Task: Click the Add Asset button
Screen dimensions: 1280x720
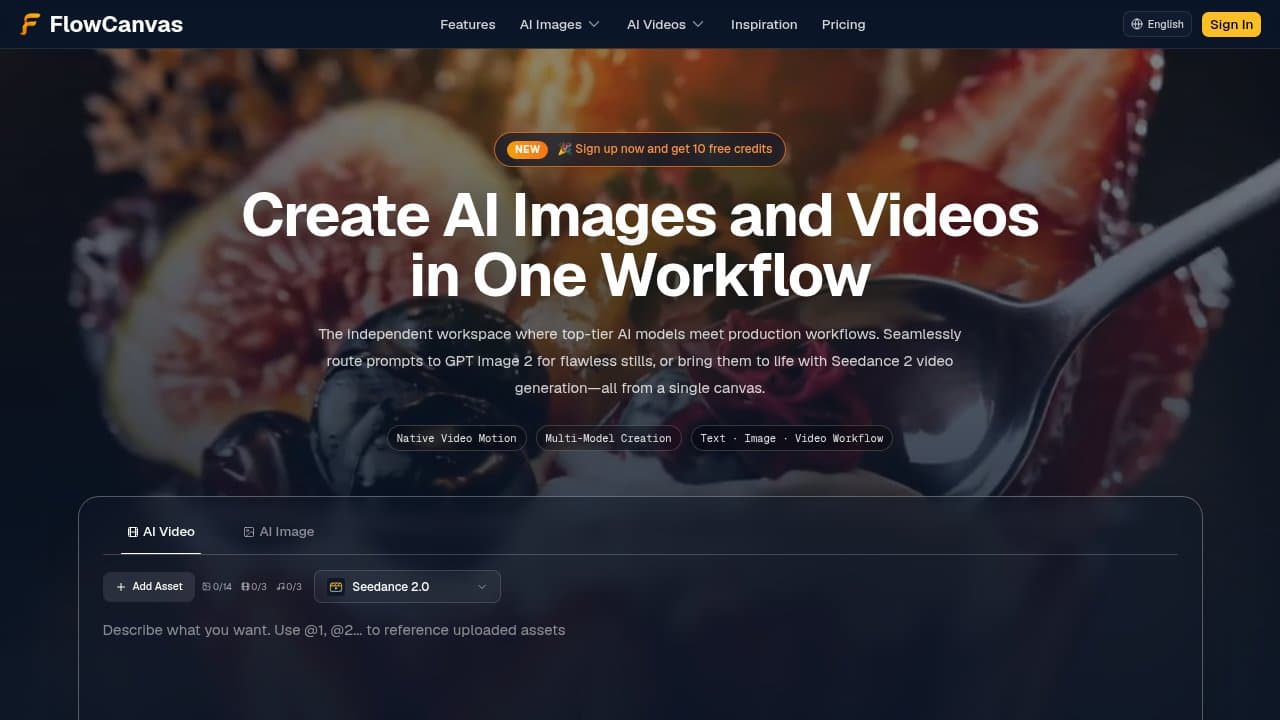Action: [x=149, y=587]
